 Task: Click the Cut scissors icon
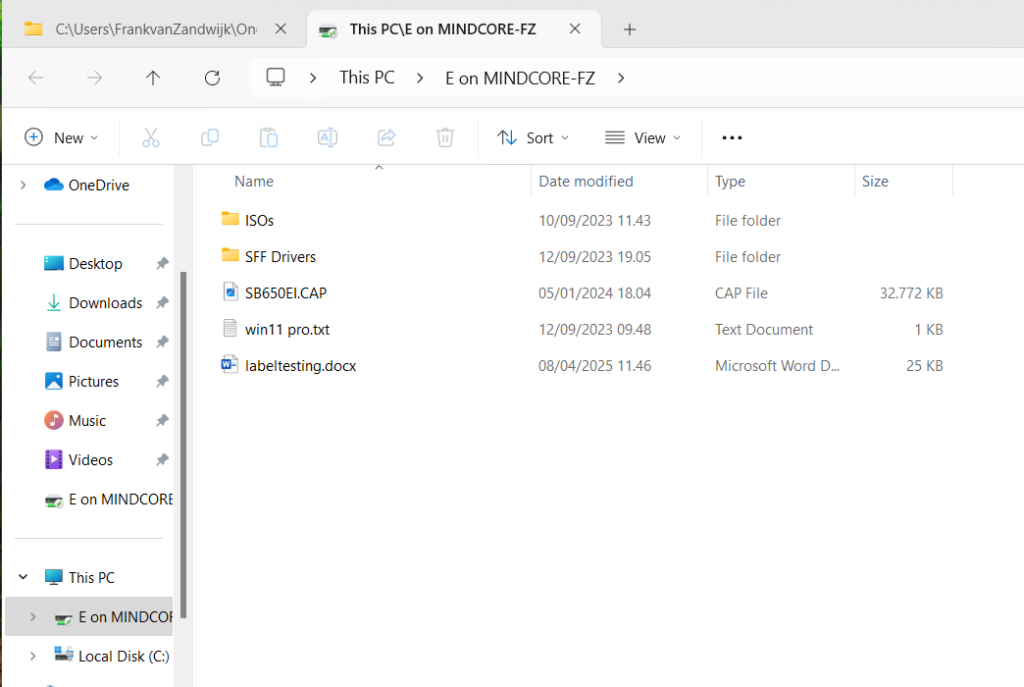click(151, 138)
